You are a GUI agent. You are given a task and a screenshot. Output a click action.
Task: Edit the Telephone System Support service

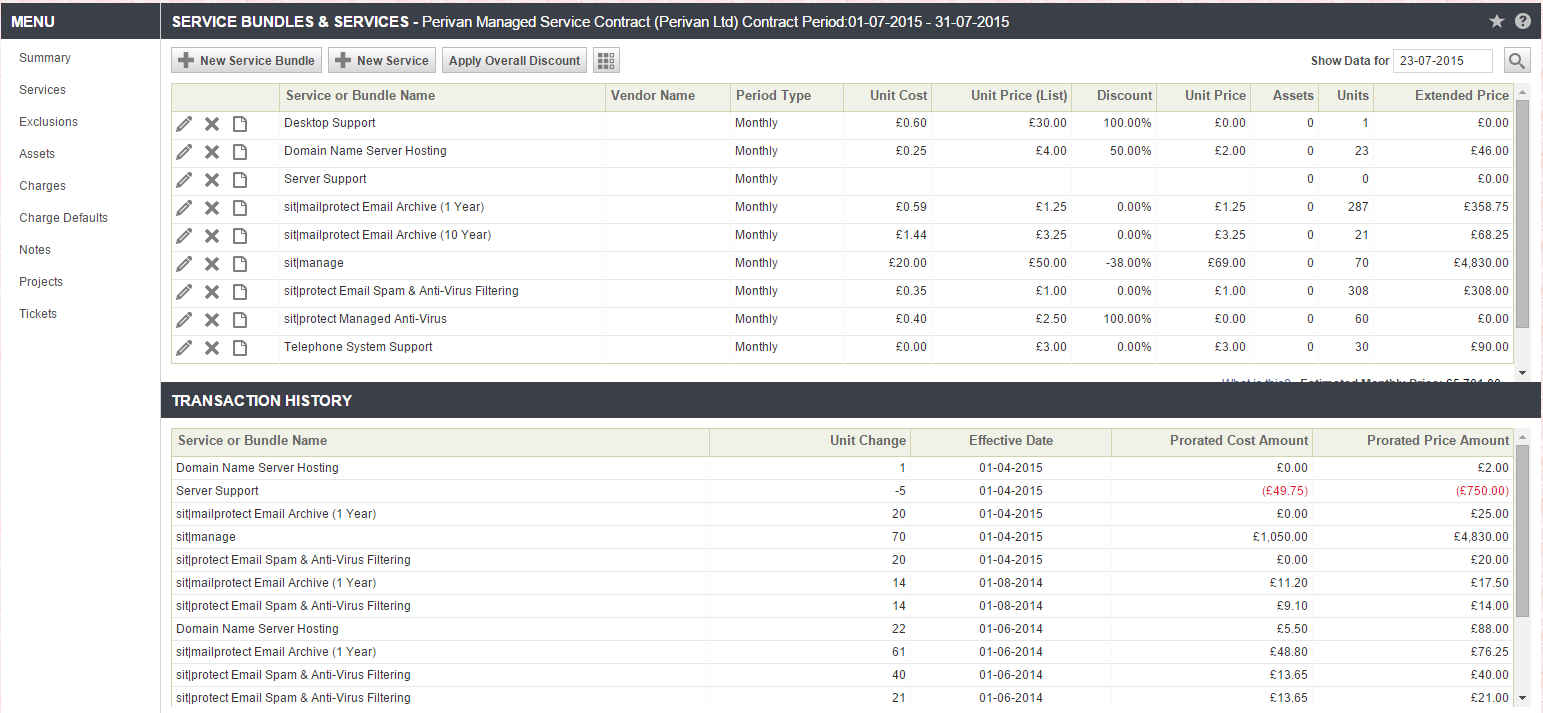[184, 348]
